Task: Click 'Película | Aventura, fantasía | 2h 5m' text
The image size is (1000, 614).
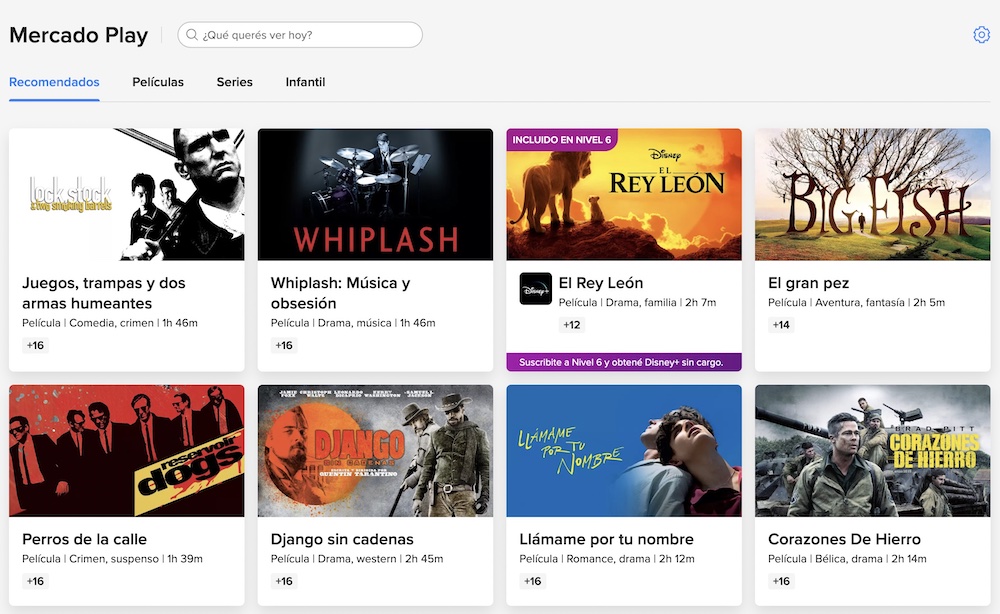Action: point(857,302)
